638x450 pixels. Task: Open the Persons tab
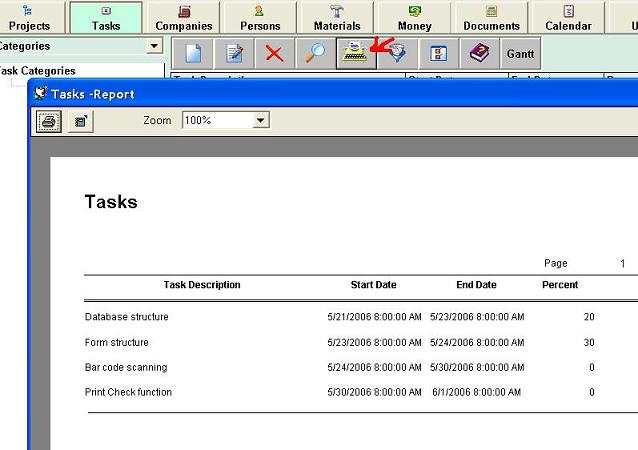pos(260,18)
